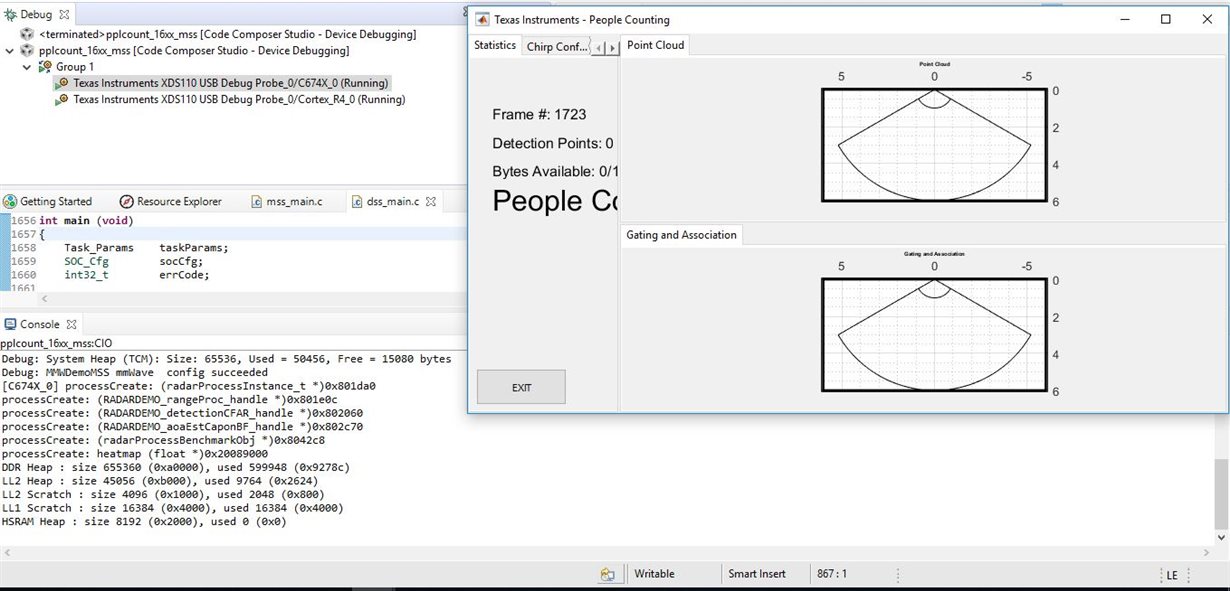Select terminated pplcount_16xx_mss entry
This screenshot has height=591, width=1230.
pos(228,34)
